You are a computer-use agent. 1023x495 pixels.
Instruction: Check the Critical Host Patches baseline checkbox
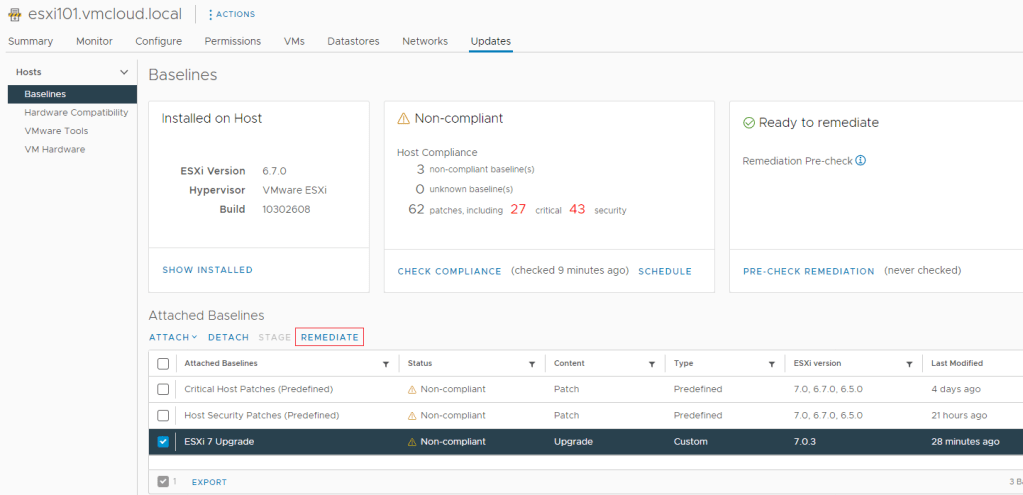click(x=163, y=389)
